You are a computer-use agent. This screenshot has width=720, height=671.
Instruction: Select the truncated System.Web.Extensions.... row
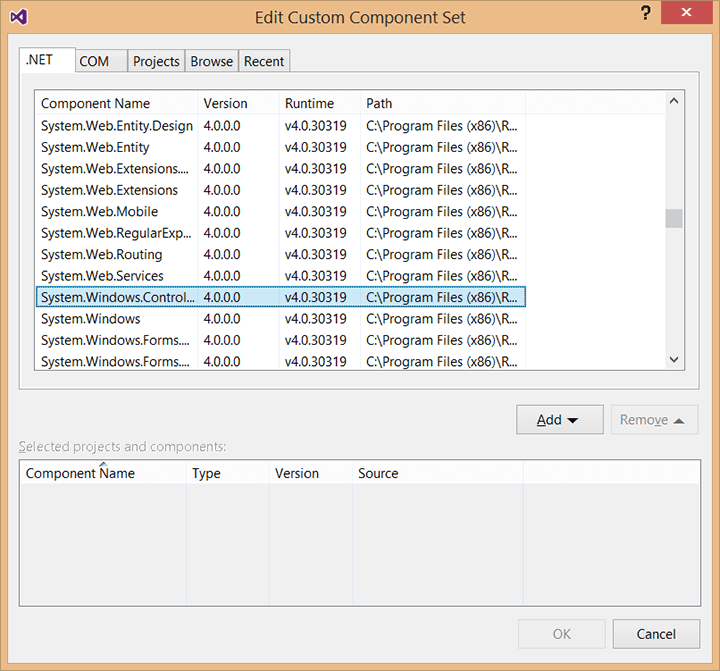pyautogui.click(x=281, y=169)
